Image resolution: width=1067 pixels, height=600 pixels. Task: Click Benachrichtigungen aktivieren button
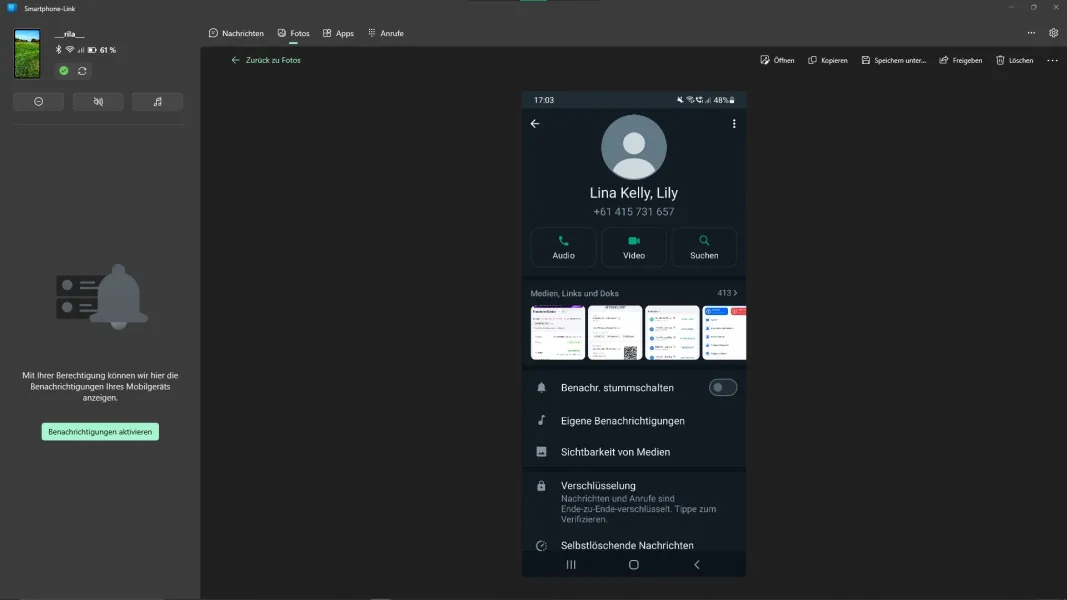coord(100,432)
